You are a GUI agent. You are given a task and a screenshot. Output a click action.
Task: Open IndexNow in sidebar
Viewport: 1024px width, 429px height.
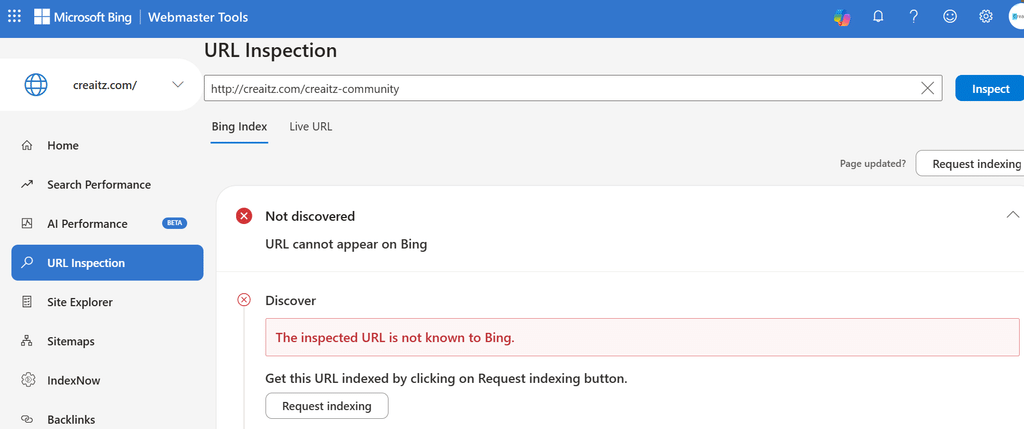tap(107, 381)
